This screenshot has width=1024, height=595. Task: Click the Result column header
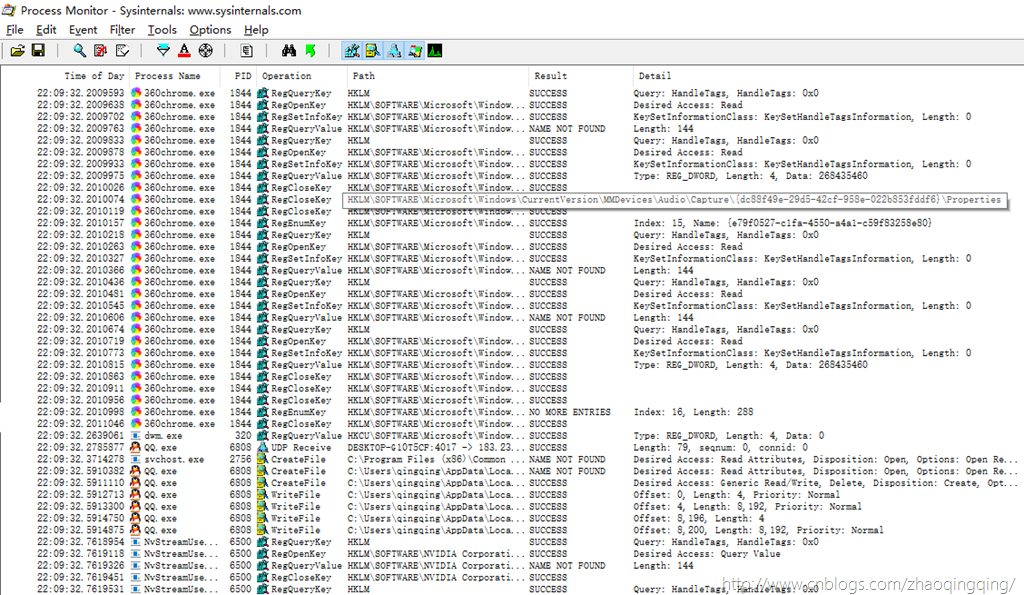(x=551, y=76)
